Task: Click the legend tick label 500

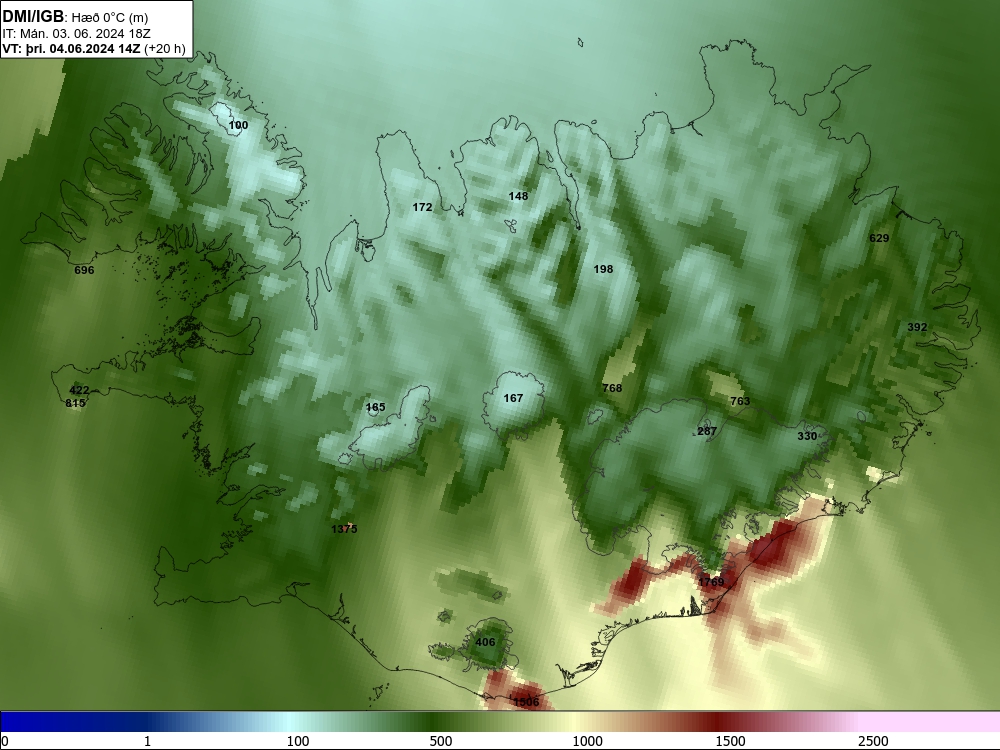Action: (441, 741)
